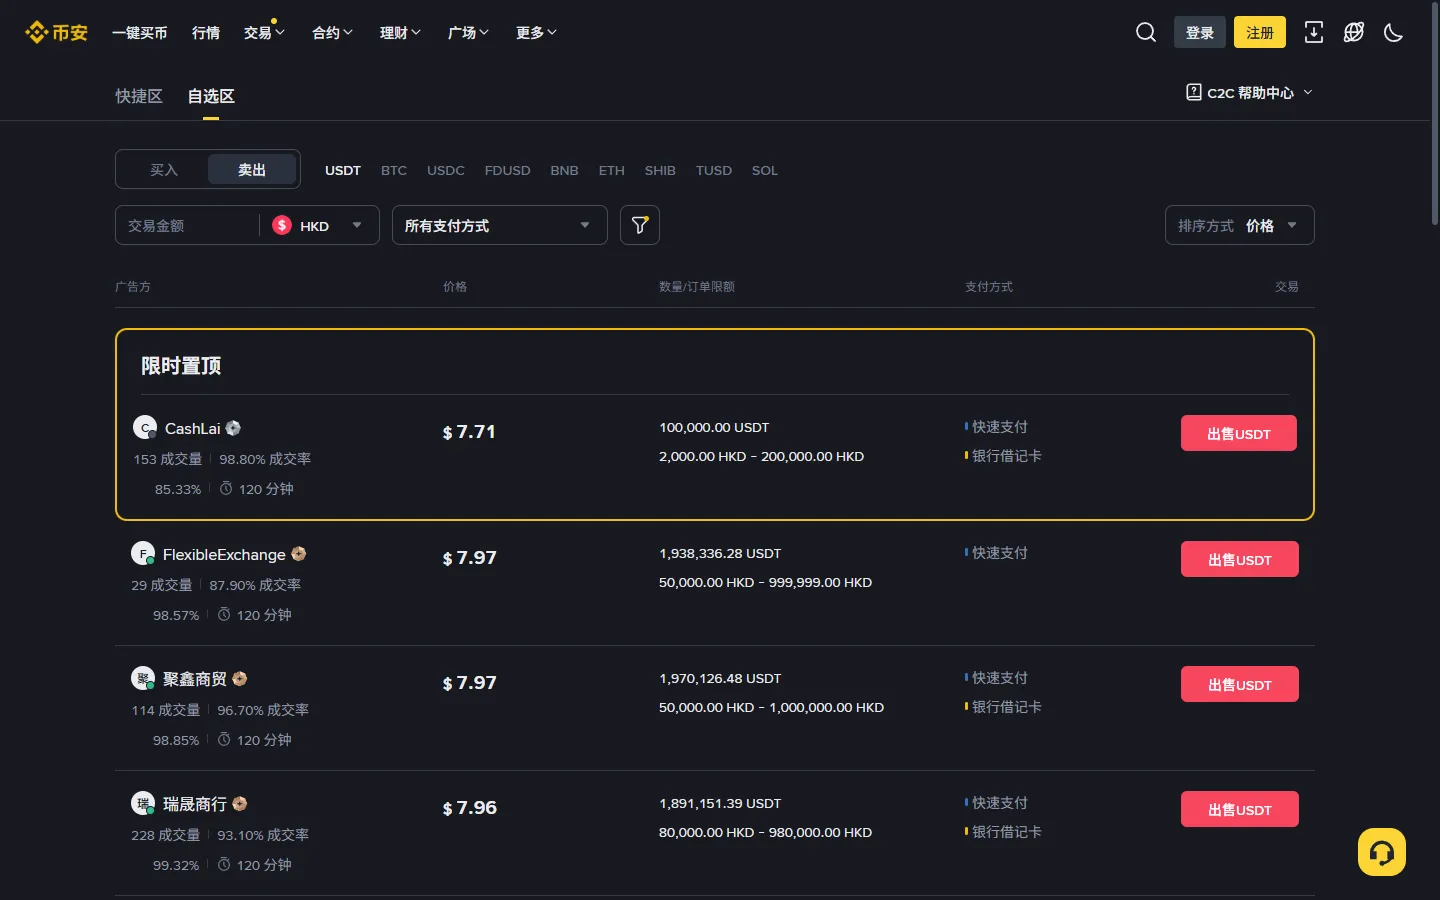1440x900 pixels.
Task: Select ETH coin tab
Action: point(612,170)
